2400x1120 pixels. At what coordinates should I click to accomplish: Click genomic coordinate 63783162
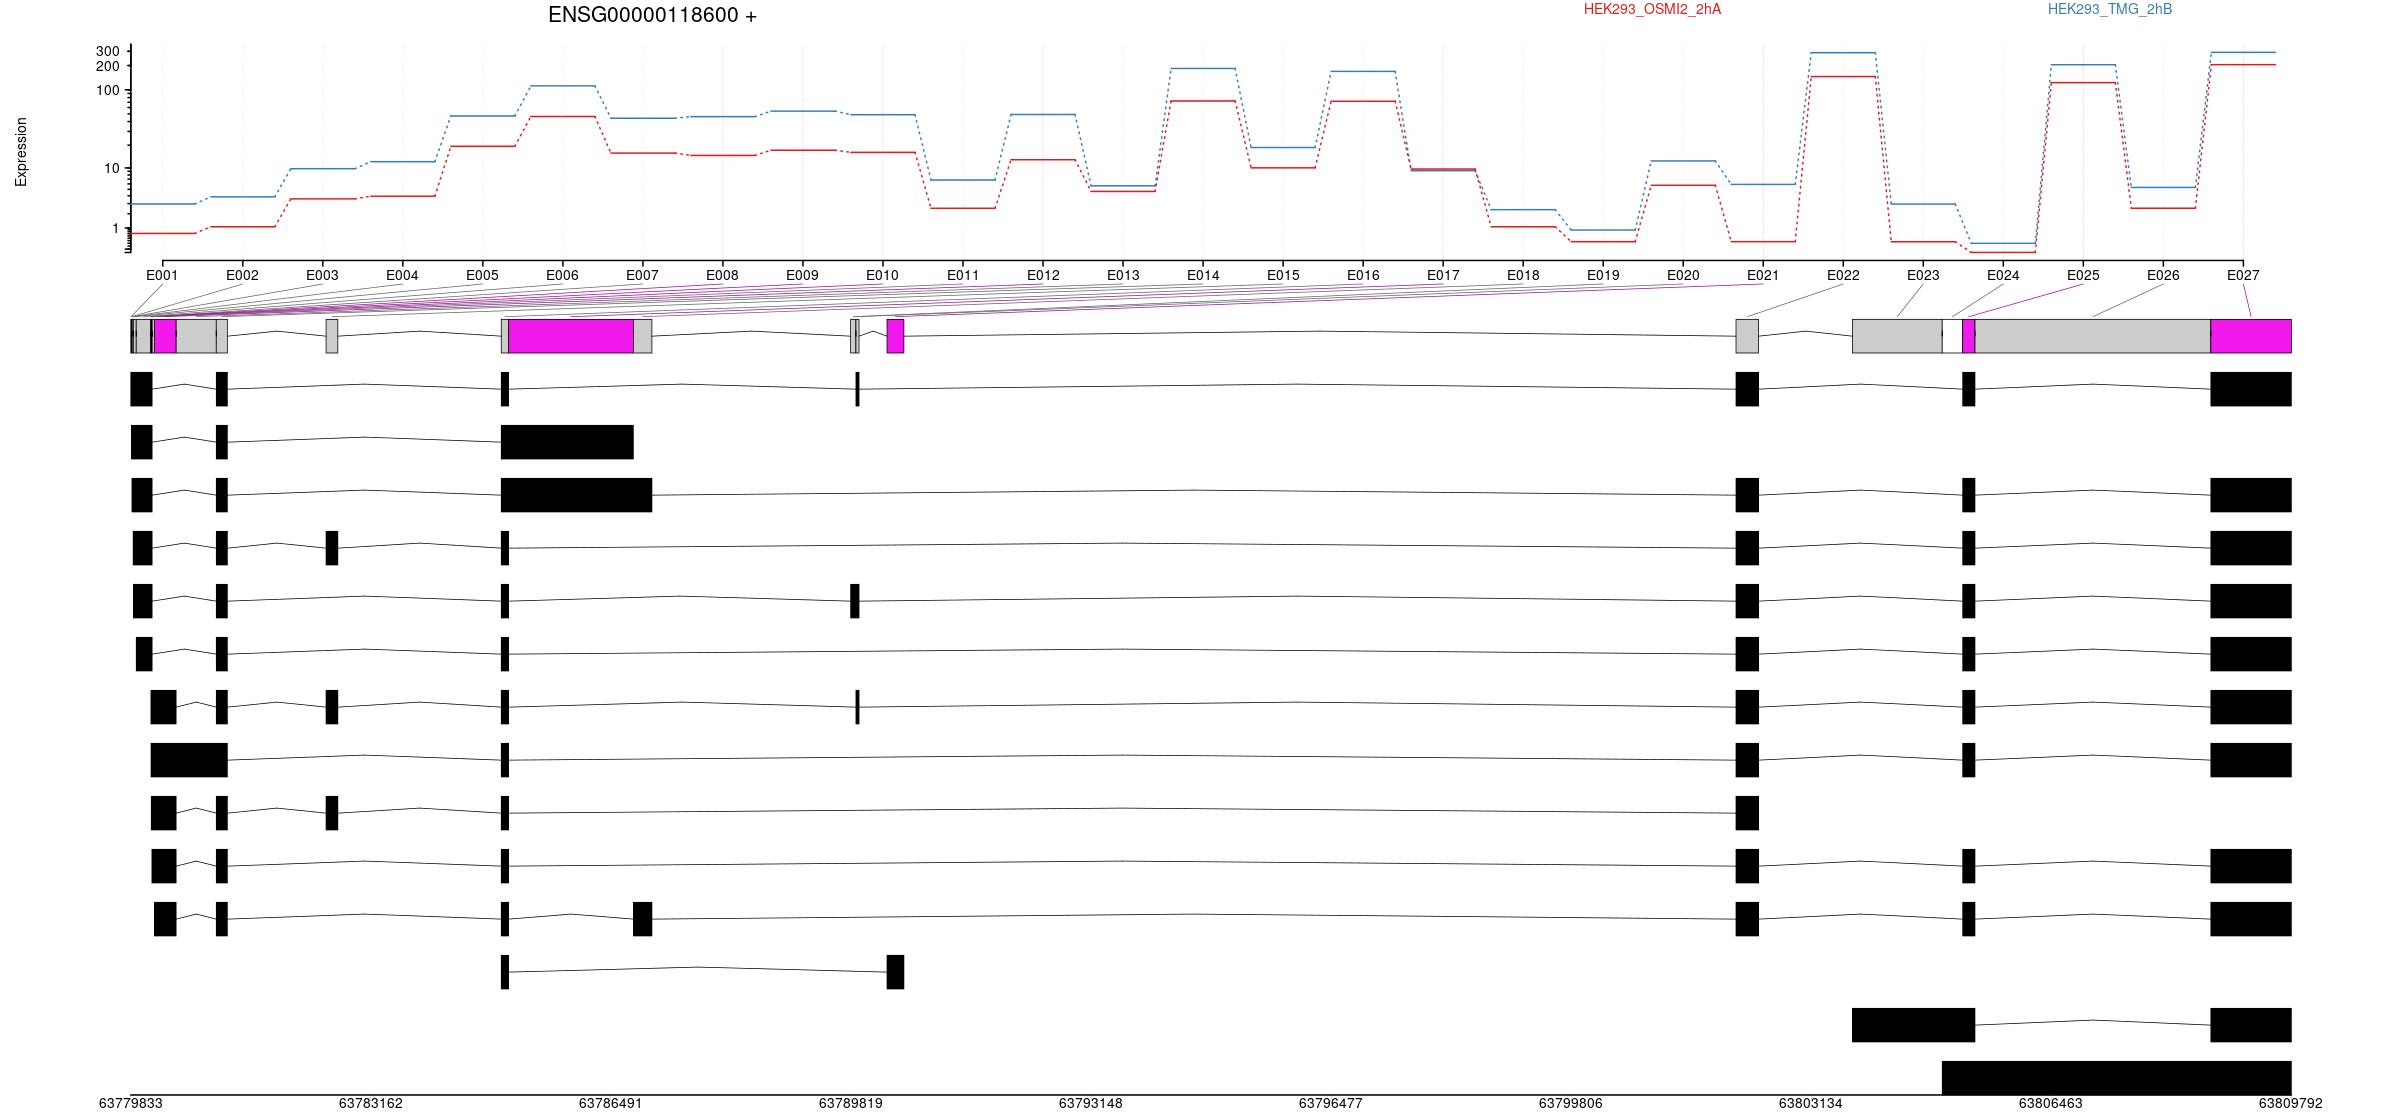coord(370,1104)
